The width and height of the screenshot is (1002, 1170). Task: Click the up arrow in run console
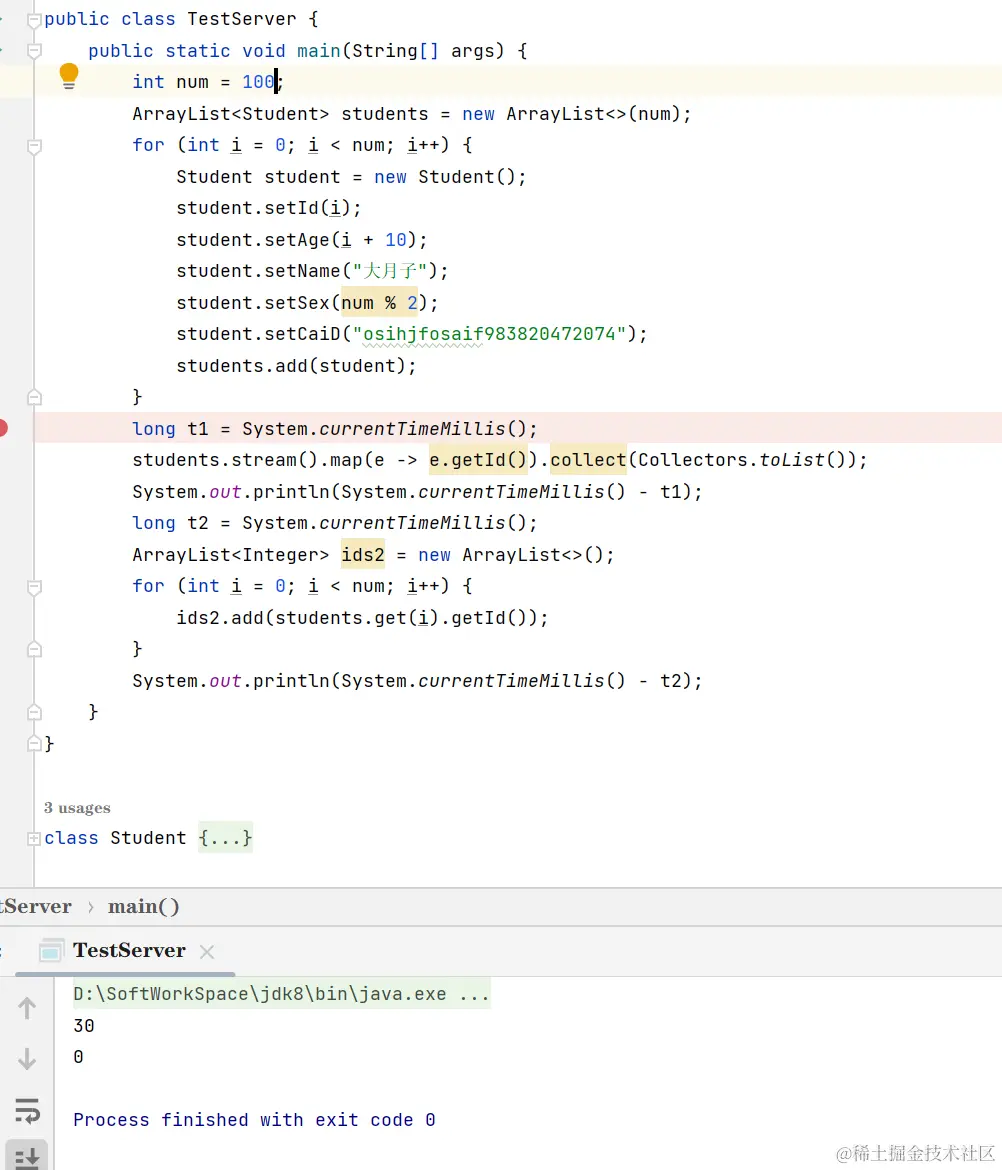[x=27, y=1008]
